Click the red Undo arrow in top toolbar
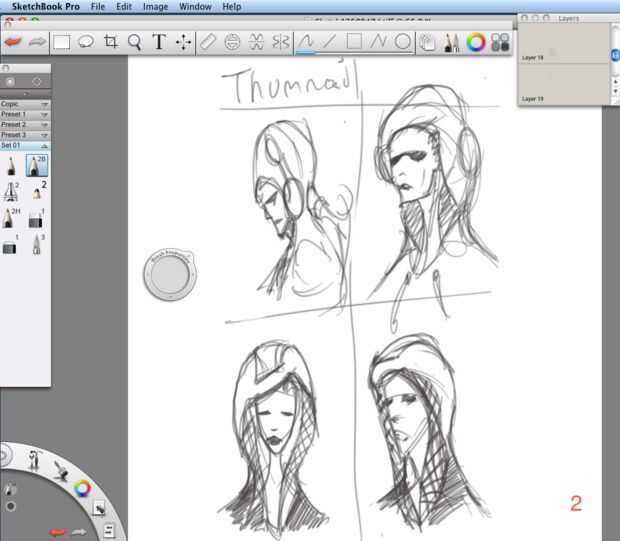This screenshot has width=620, height=541. [13, 42]
